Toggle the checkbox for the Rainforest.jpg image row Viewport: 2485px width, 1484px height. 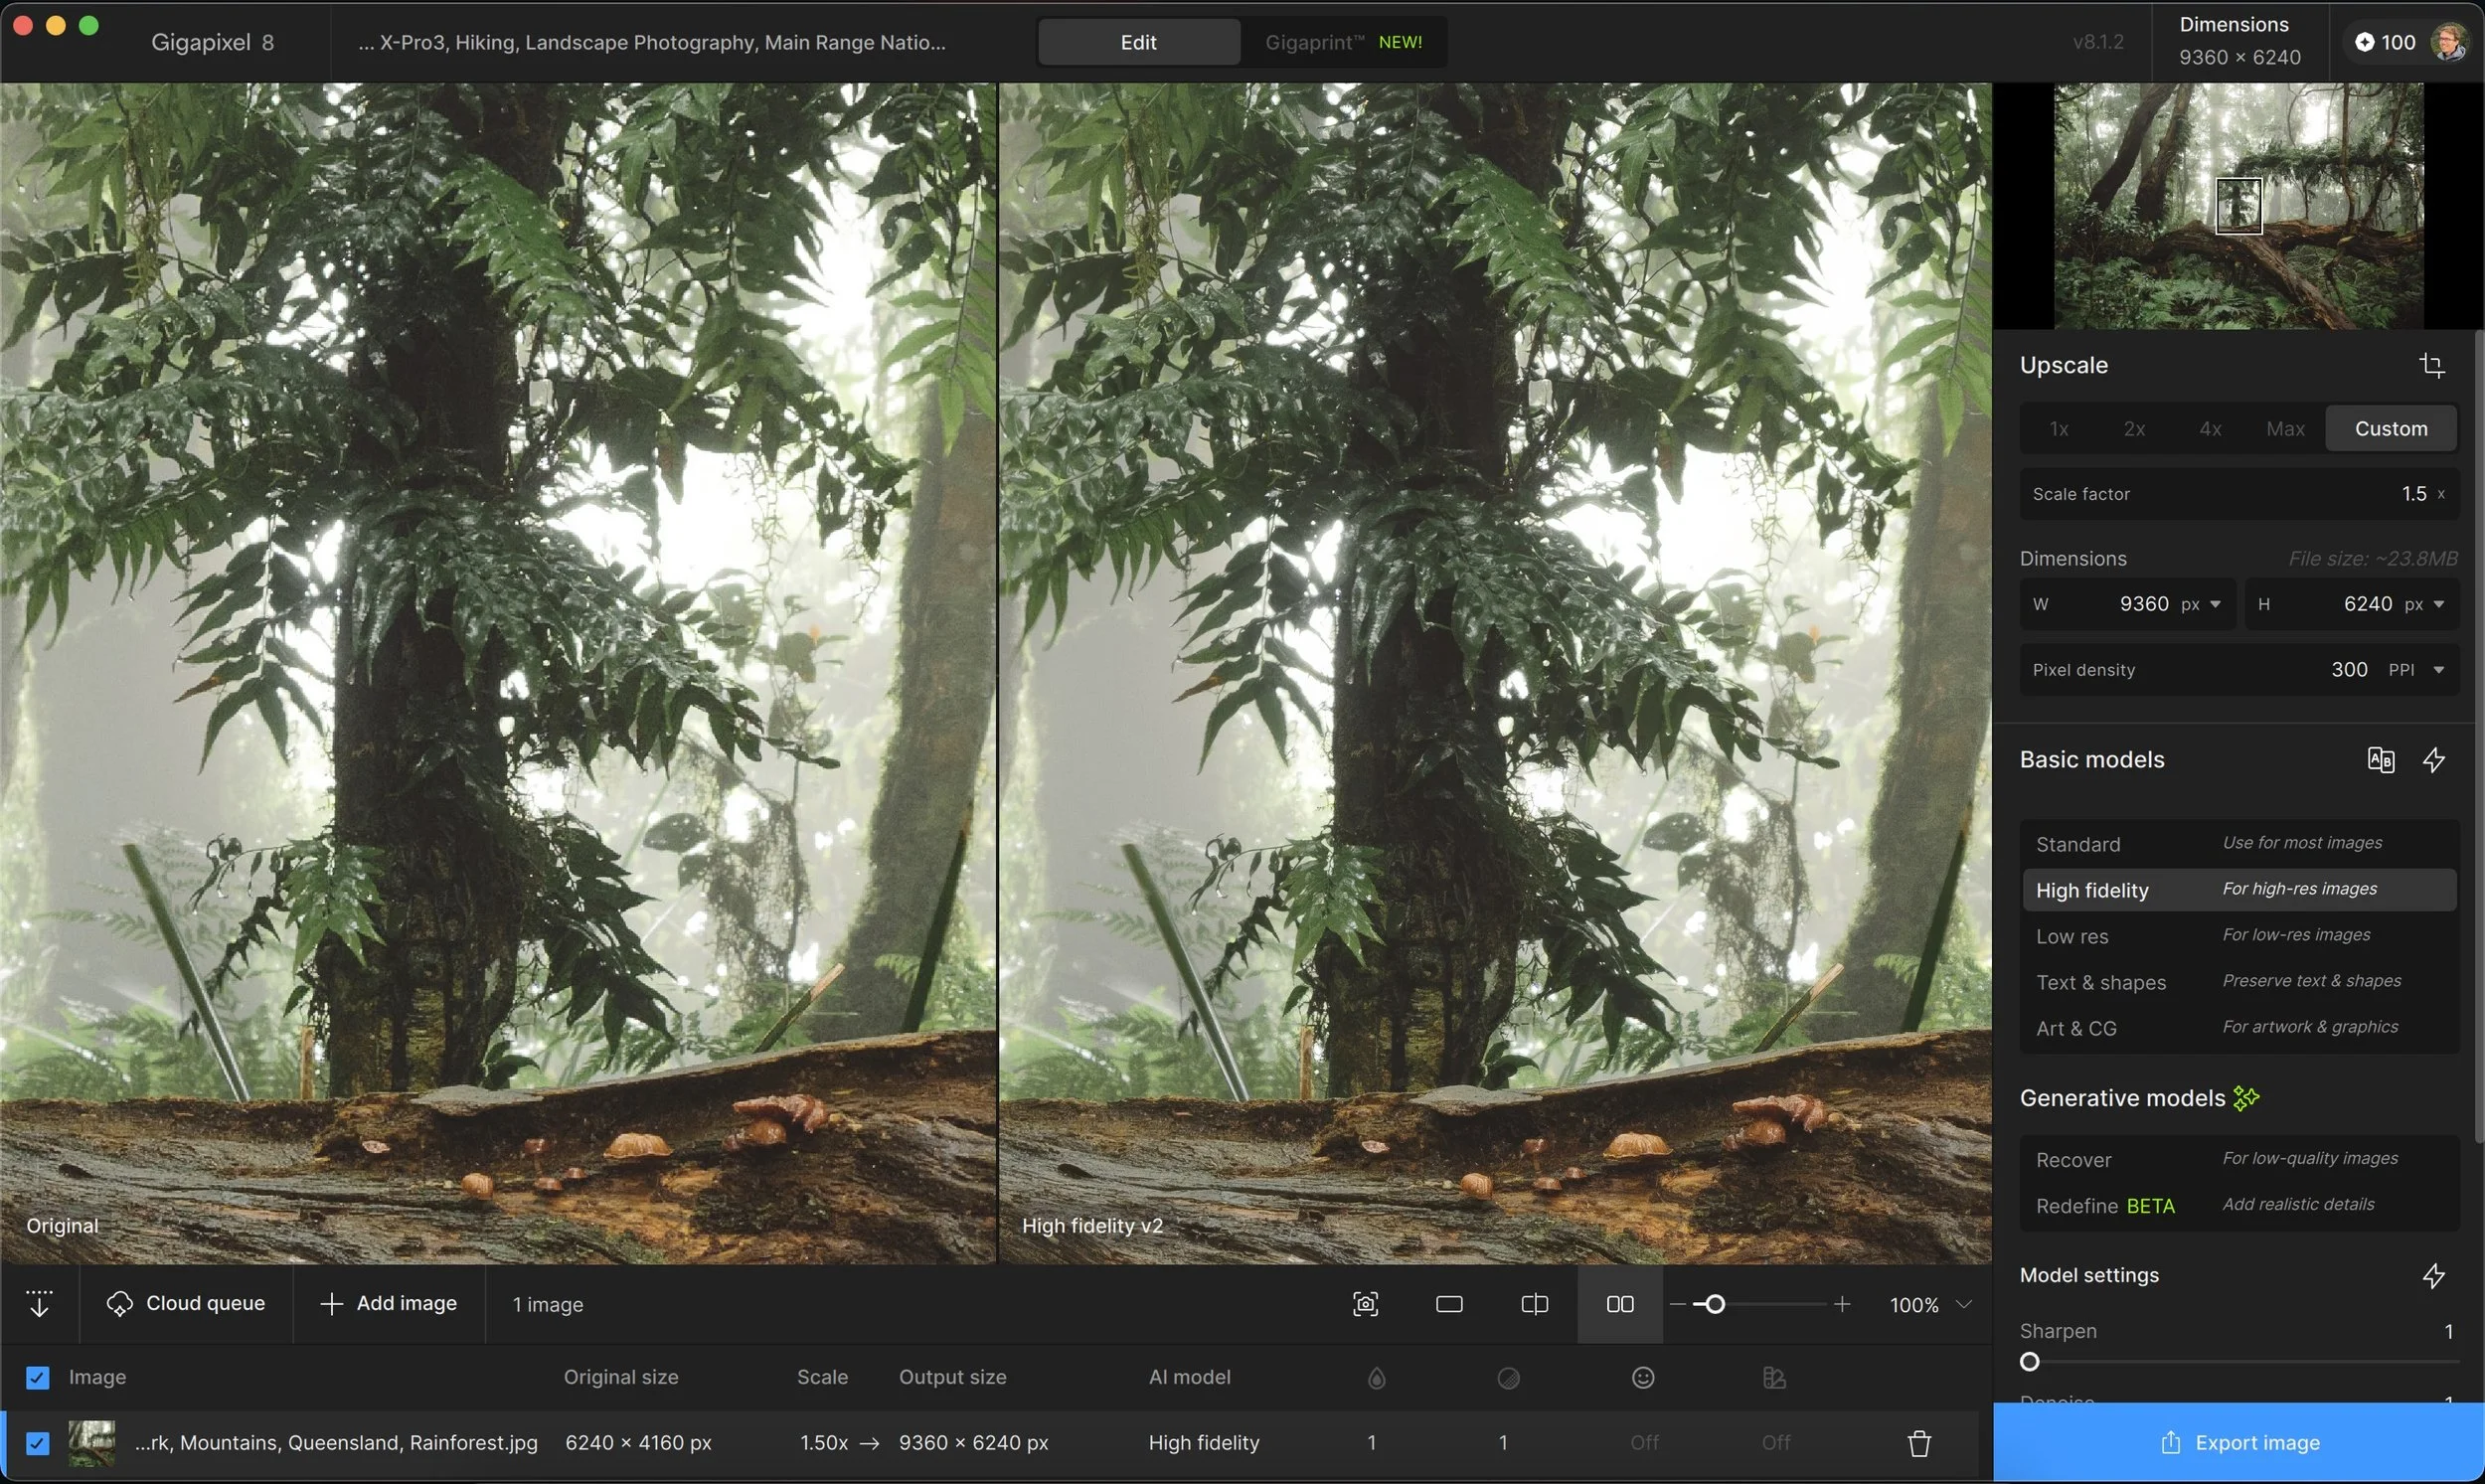click(37, 1443)
